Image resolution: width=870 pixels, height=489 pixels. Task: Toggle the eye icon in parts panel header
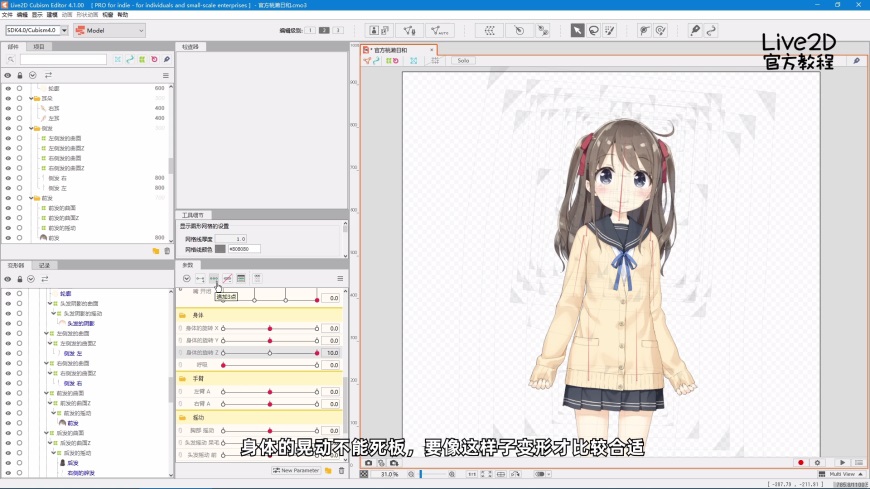pyautogui.click(x=8, y=75)
